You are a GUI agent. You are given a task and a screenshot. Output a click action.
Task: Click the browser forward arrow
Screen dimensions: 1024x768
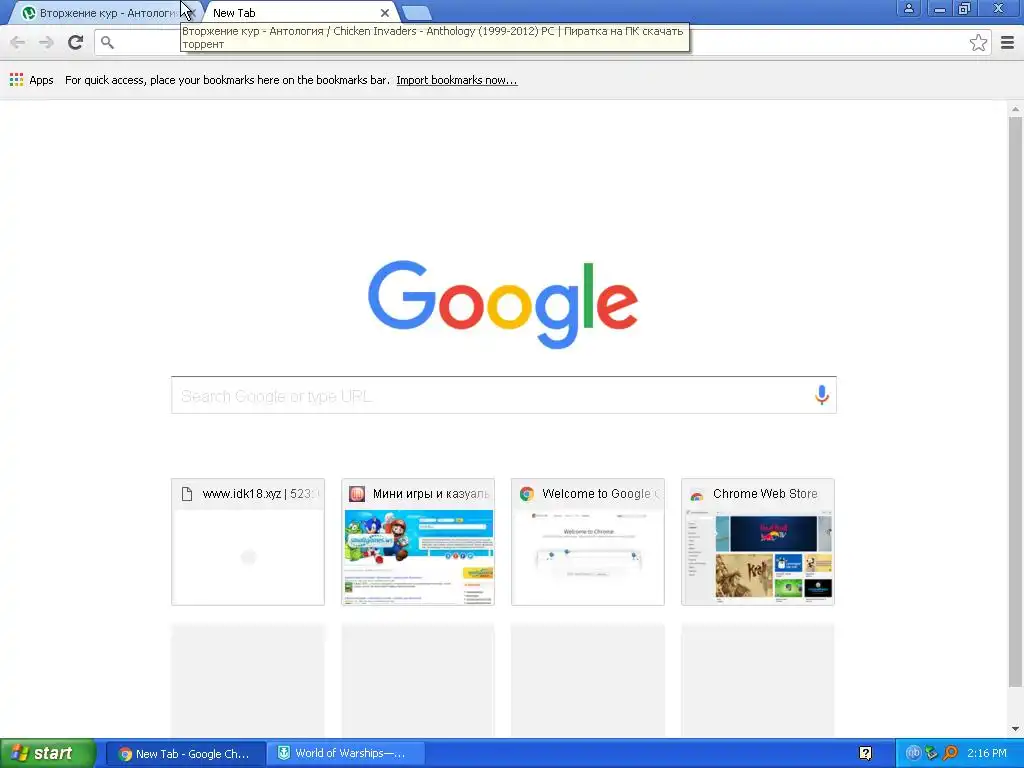coord(46,42)
